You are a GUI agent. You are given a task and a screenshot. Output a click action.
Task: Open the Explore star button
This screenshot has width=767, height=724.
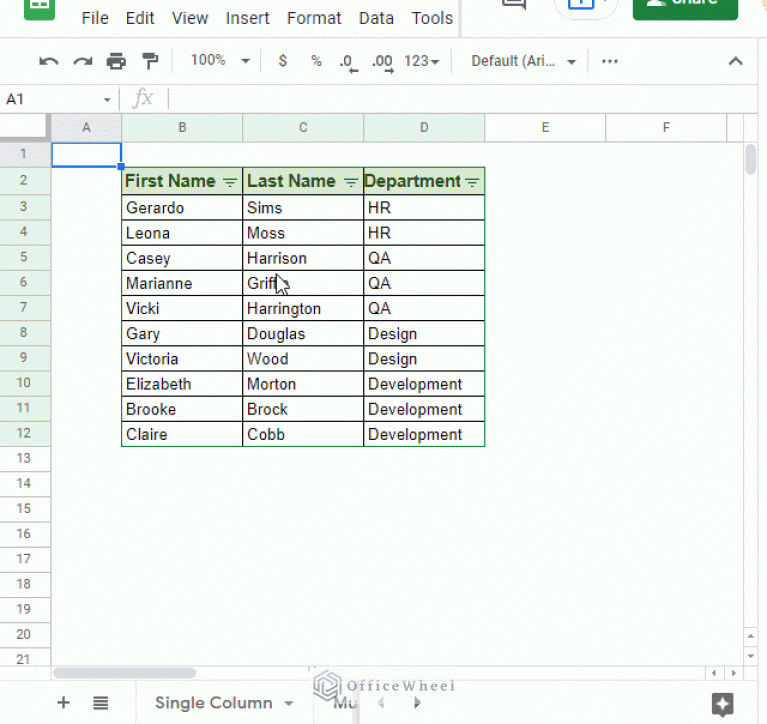click(722, 704)
